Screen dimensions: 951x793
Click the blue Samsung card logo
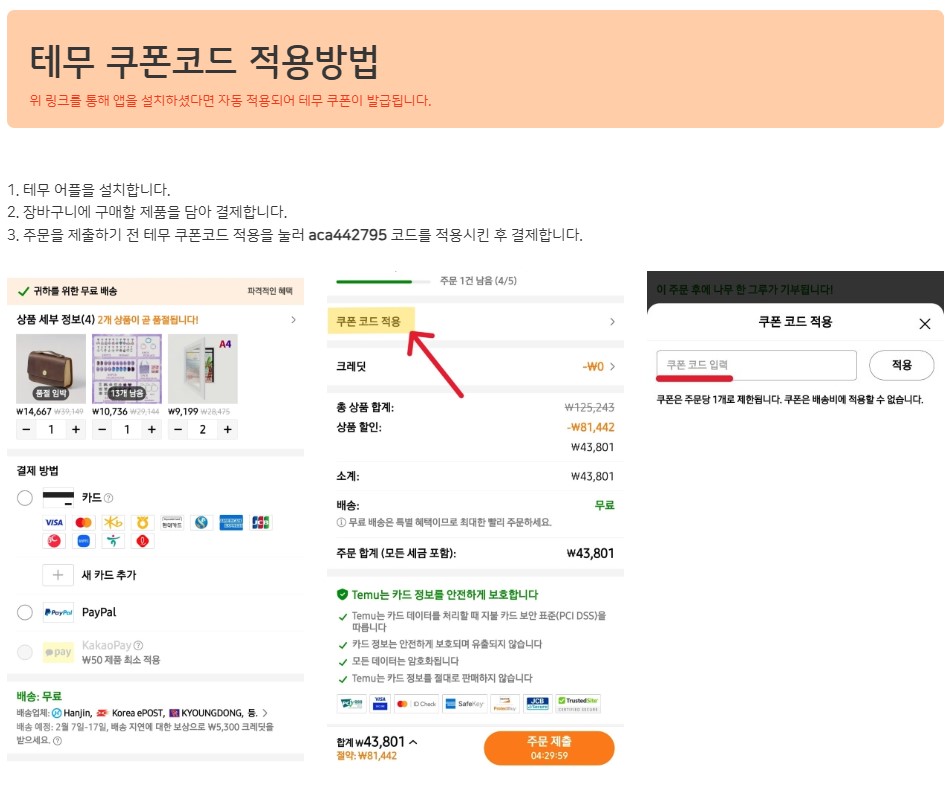pyautogui.click(x=84, y=541)
